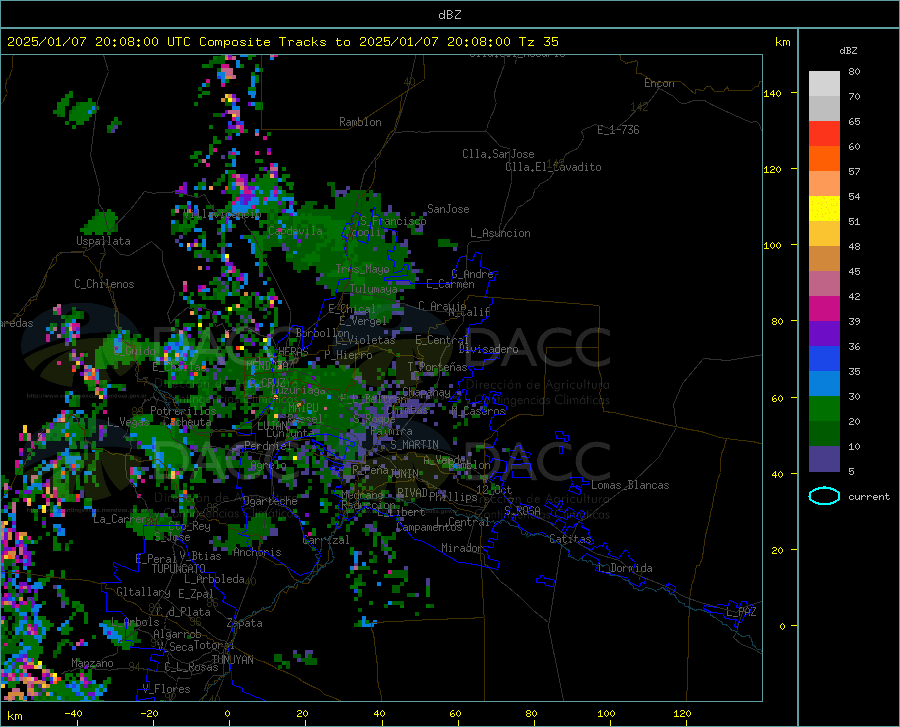This screenshot has height=727, width=900.
Task: Click the Ugarteche map label
Action: pos(270,501)
